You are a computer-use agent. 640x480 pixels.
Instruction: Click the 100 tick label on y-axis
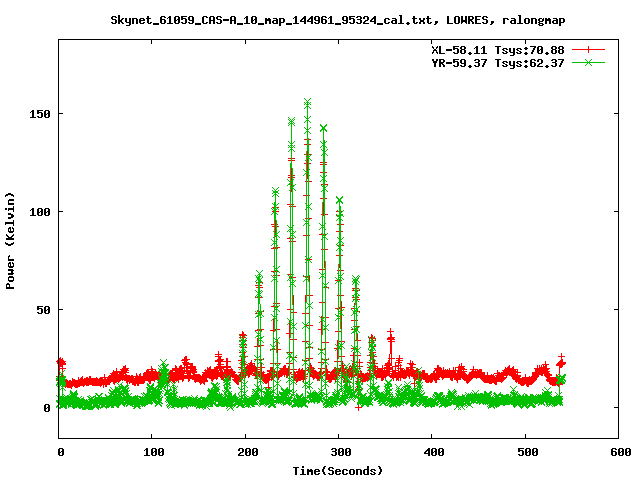pyautogui.click(x=40, y=212)
